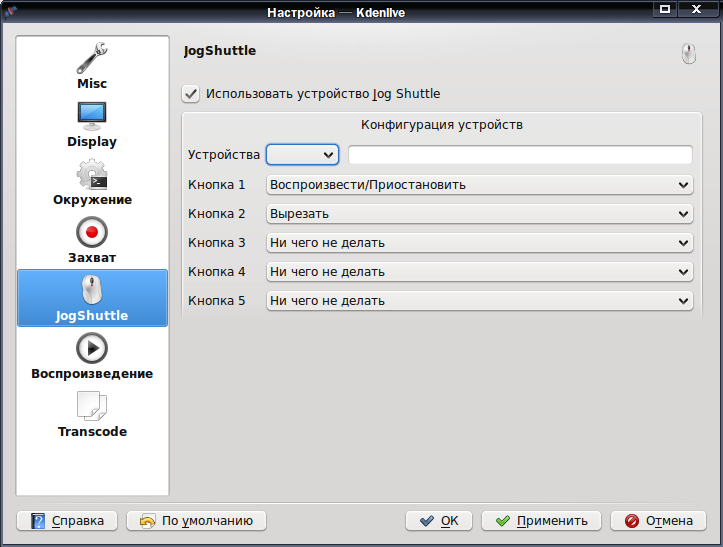Open the Кнопка 5 action dropdown
Image resolution: width=723 pixels, height=547 pixels.
[x=480, y=301]
